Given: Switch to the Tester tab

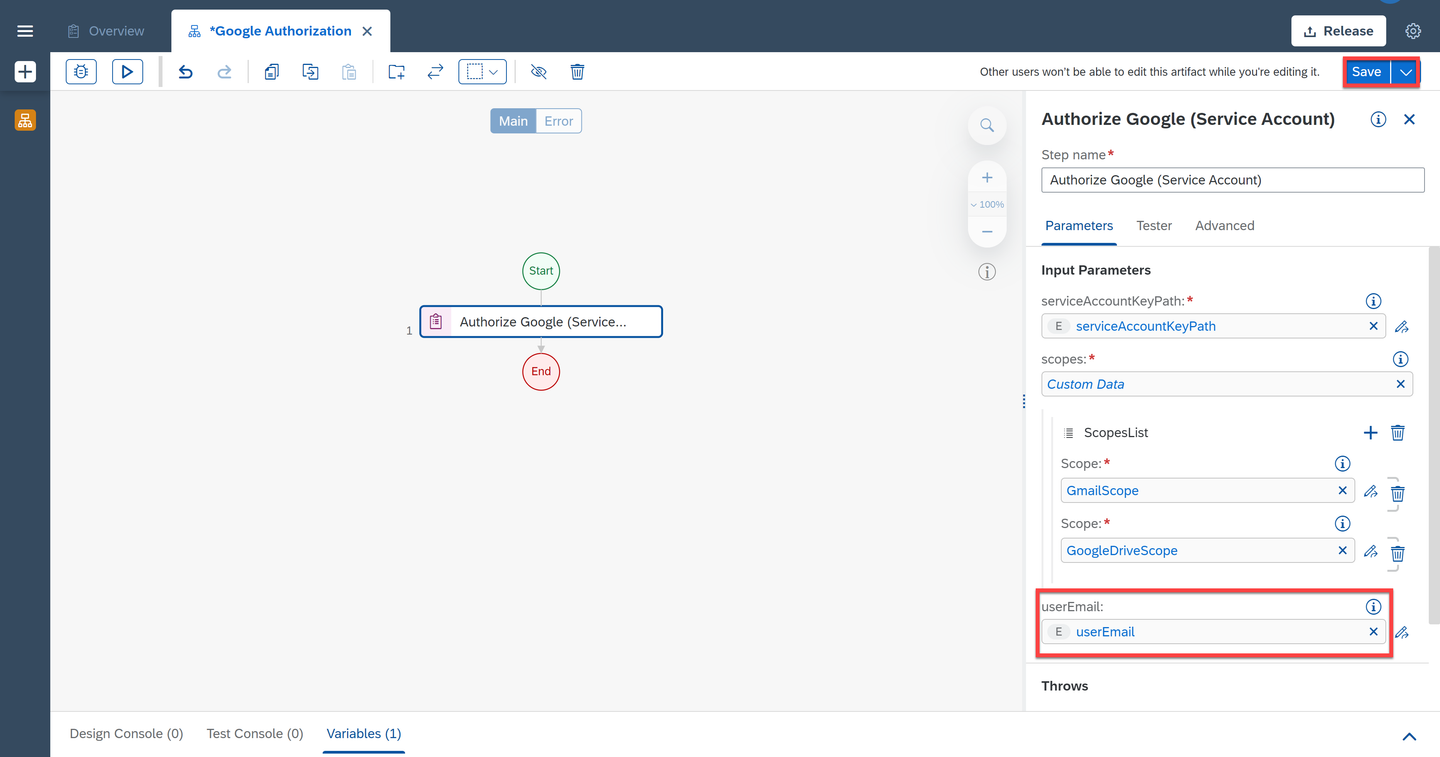Looking at the screenshot, I should click(x=1154, y=226).
